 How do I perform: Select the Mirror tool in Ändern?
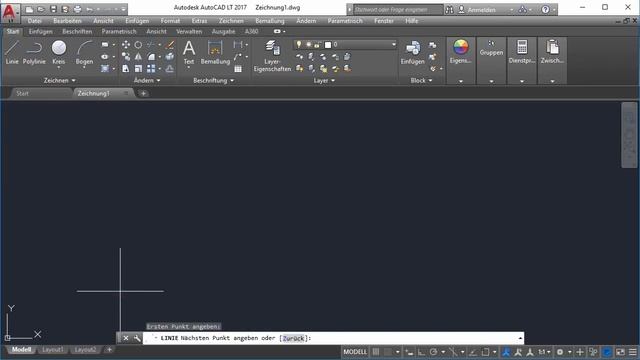click(x=138, y=57)
